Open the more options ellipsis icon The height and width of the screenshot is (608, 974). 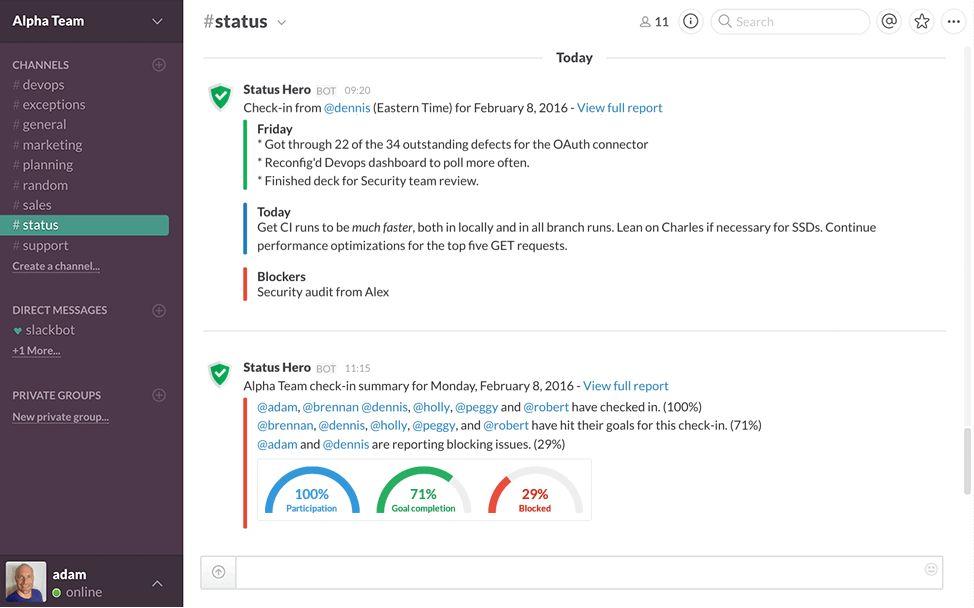tap(953, 21)
